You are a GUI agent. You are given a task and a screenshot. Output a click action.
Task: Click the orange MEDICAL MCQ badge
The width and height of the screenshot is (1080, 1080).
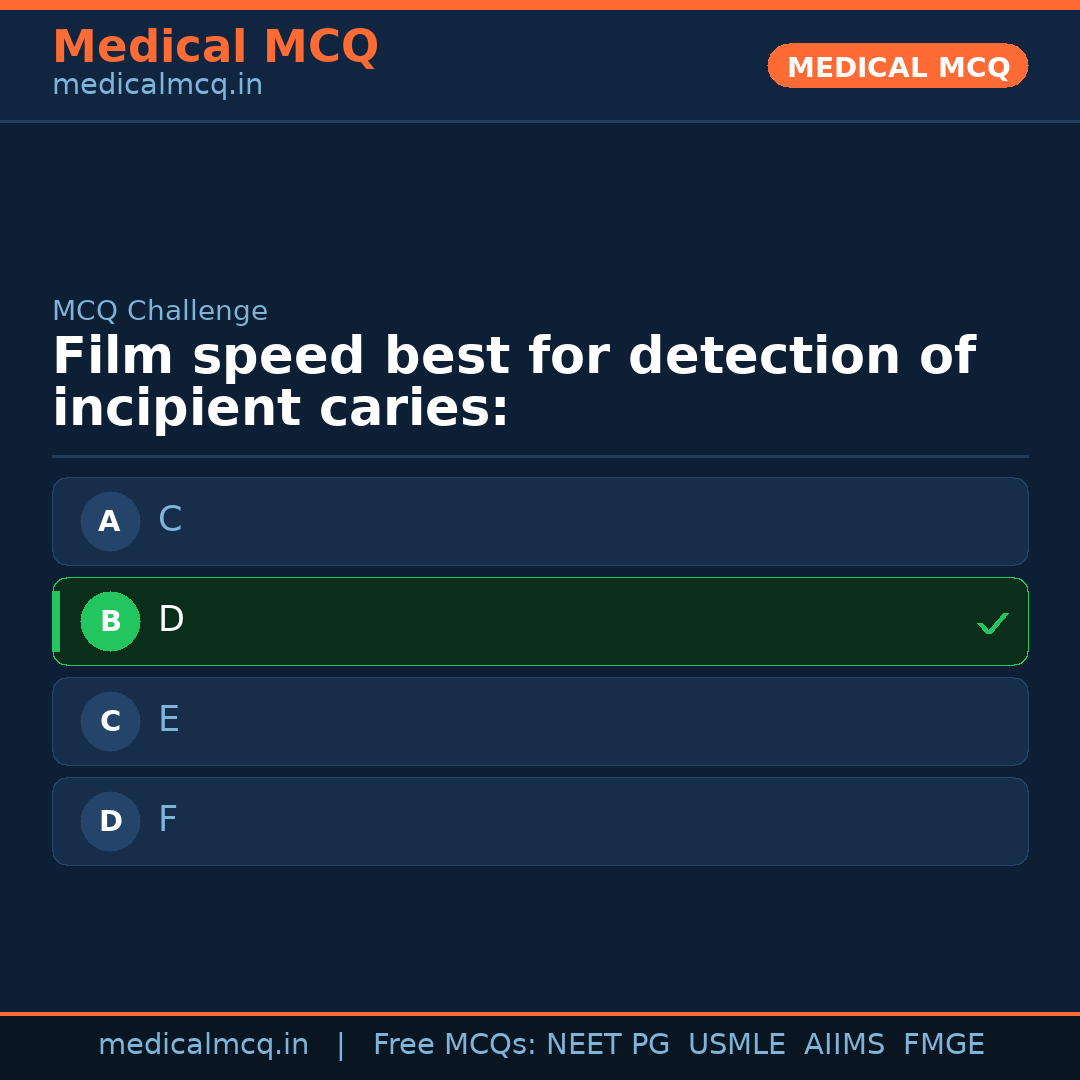tap(897, 66)
